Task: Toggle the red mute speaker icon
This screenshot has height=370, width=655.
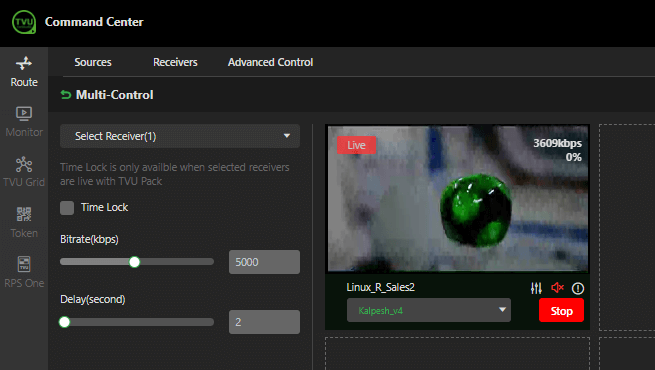Action: click(x=557, y=288)
